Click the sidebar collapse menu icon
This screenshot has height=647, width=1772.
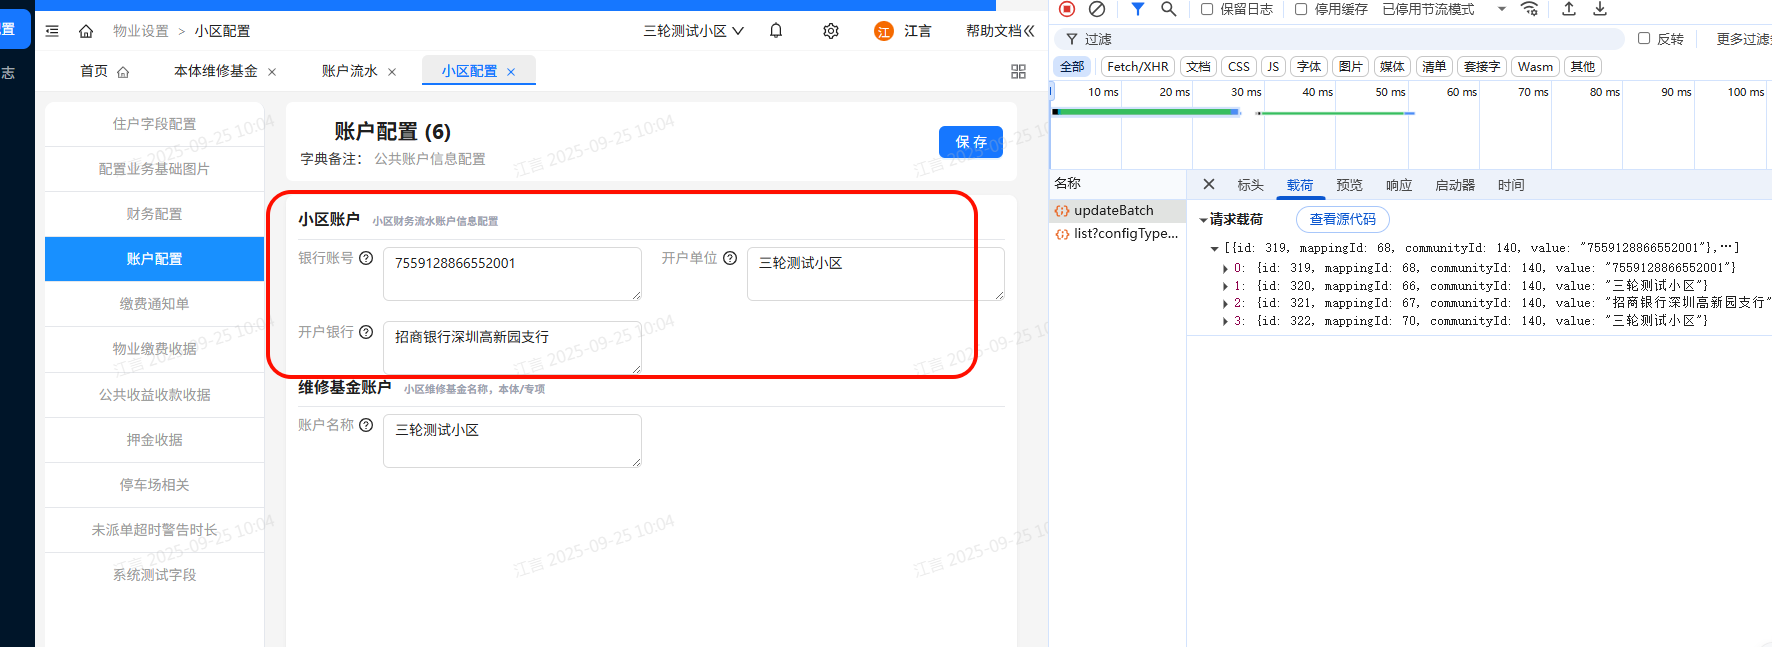[52, 31]
